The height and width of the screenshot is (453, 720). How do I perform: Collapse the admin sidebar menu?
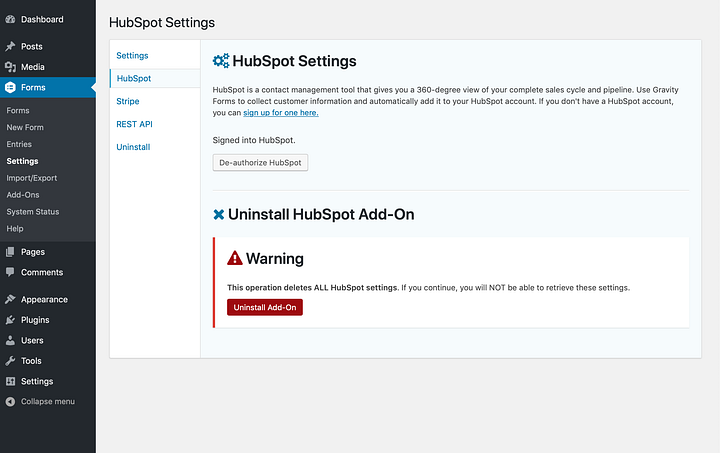click(48, 402)
